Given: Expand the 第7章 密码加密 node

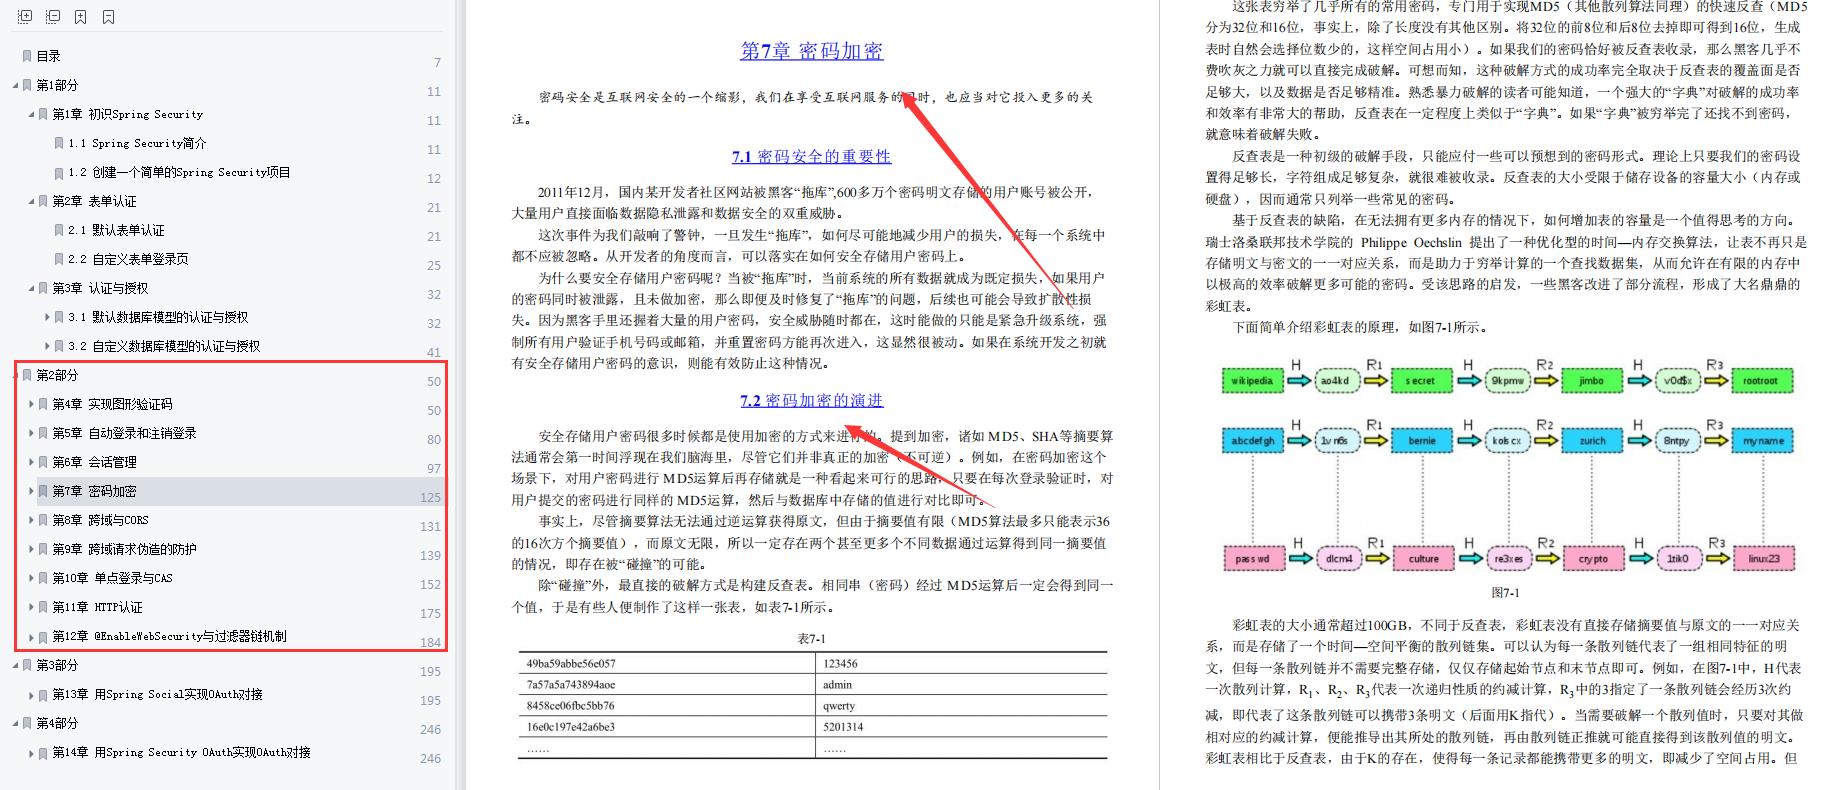Looking at the screenshot, I should tap(31, 491).
